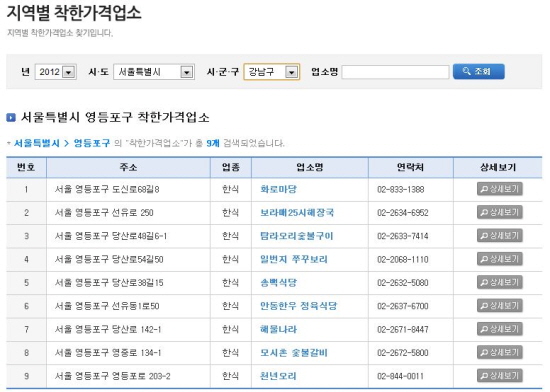550x392 pixels.
Task: Click phone number 02-2672-5800
Action: click(403, 353)
